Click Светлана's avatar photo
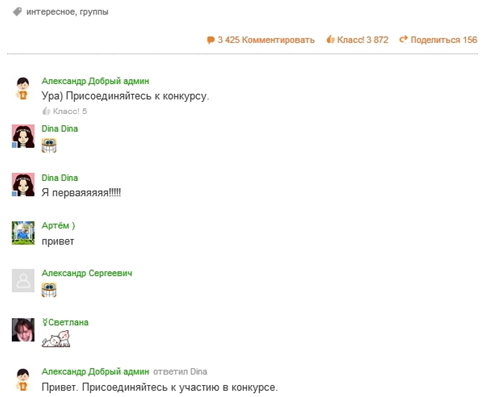Image resolution: width=482 pixels, height=397 pixels. (x=23, y=330)
